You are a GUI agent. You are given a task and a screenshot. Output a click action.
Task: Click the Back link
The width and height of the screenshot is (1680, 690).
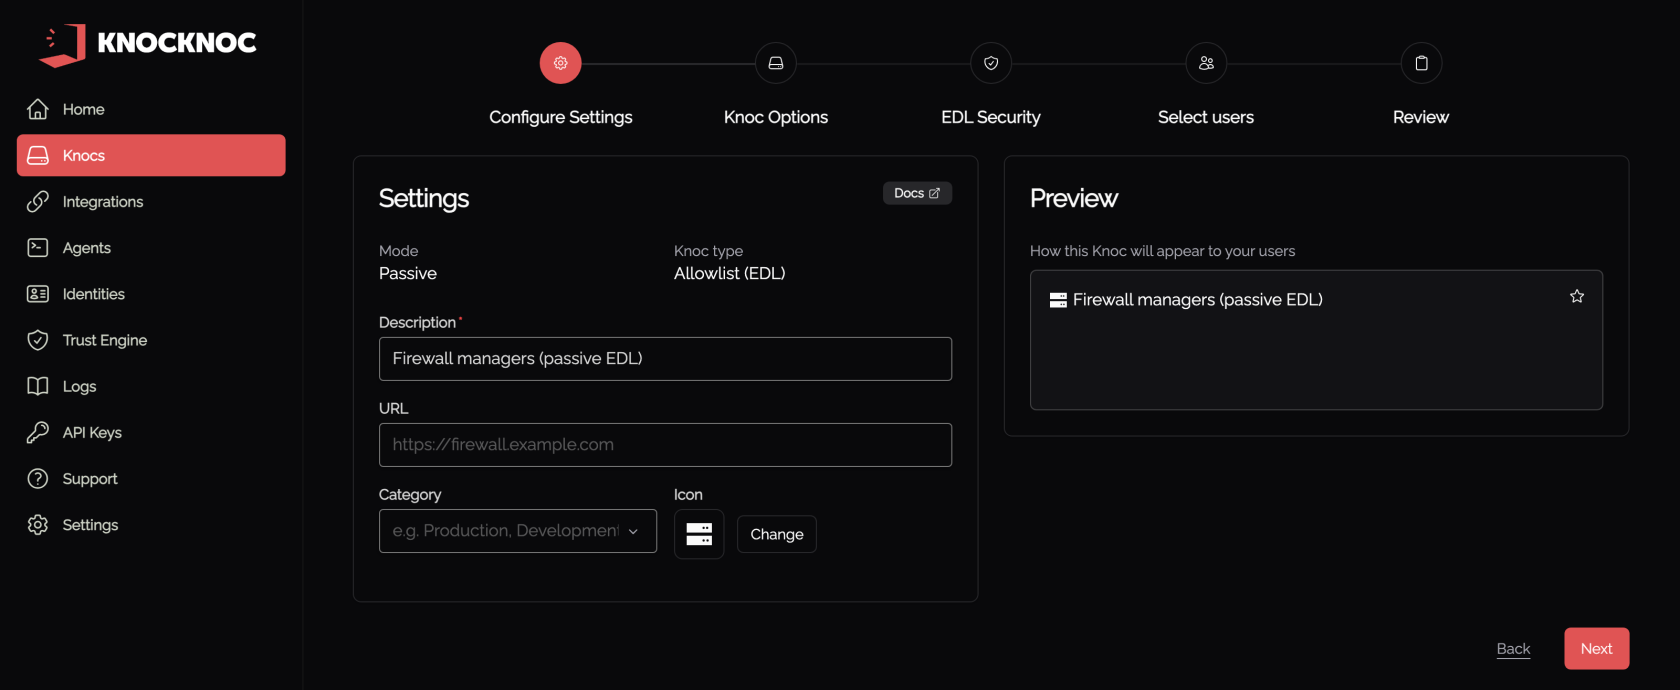(1513, 648)
